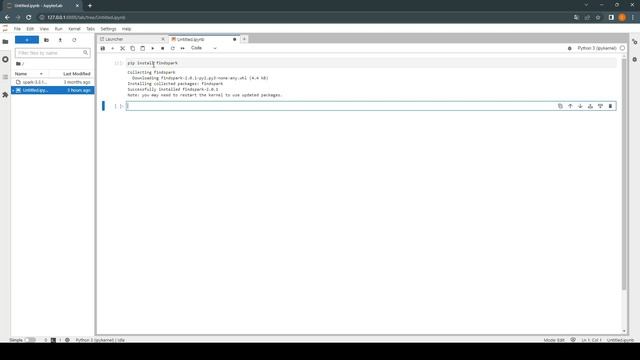Viewport: 640px width, 360px height.
Task: Run the selected cell with play icon
Action: pyautogui.click(x=153, y=48)
